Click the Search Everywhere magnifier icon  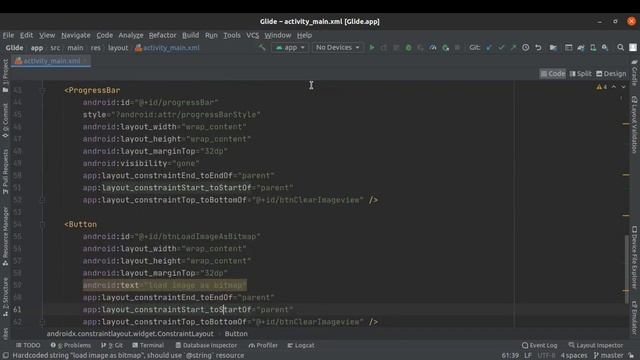(620, 48)
